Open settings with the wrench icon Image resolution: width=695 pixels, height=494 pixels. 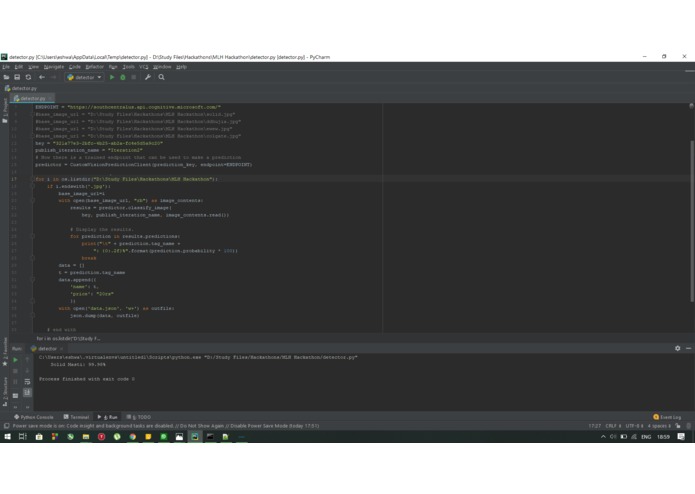148,78
